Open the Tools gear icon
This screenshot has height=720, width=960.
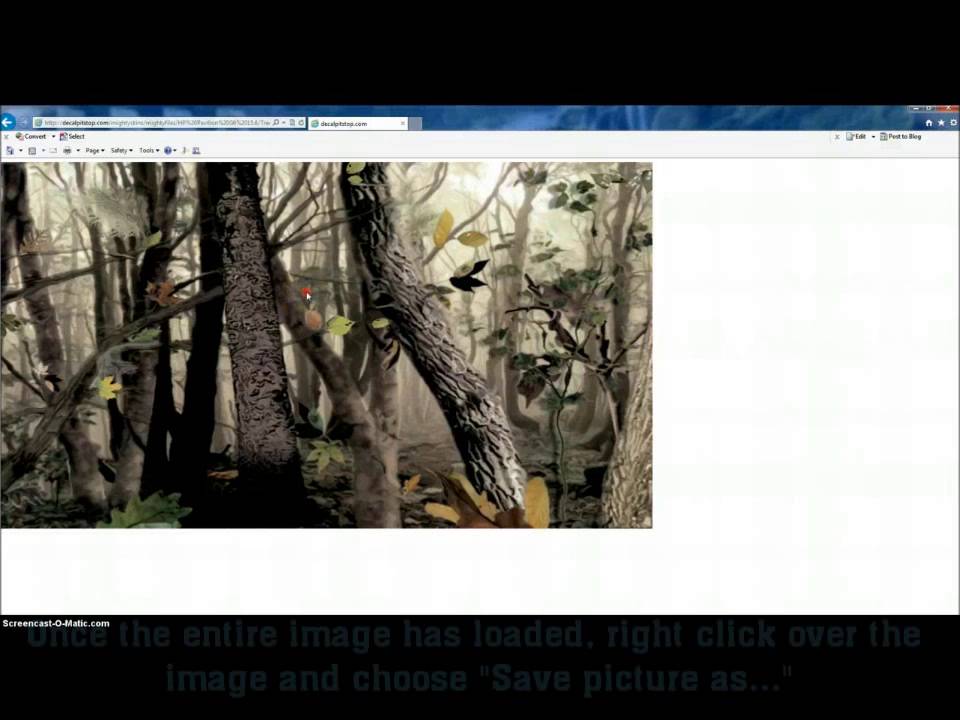952,123
